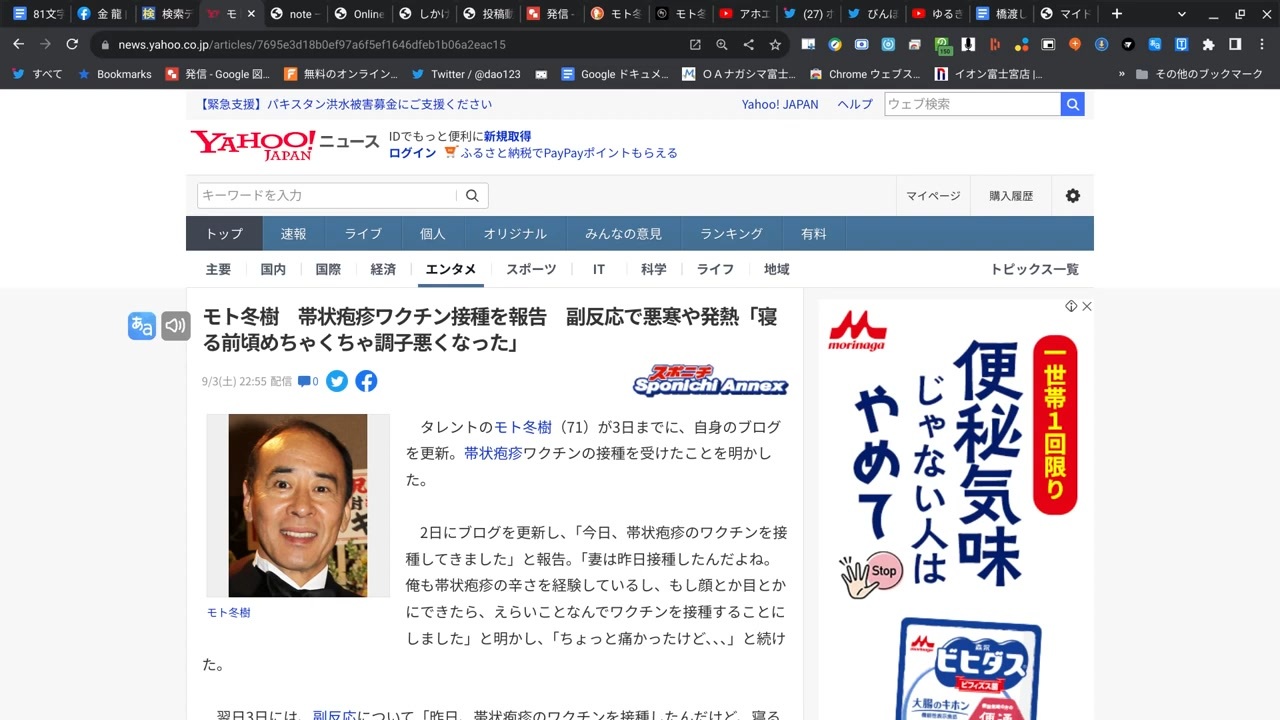Screen dimensions: 1280x720
Task: Click the keyword search magnifier icon
Action: point(472,195)
